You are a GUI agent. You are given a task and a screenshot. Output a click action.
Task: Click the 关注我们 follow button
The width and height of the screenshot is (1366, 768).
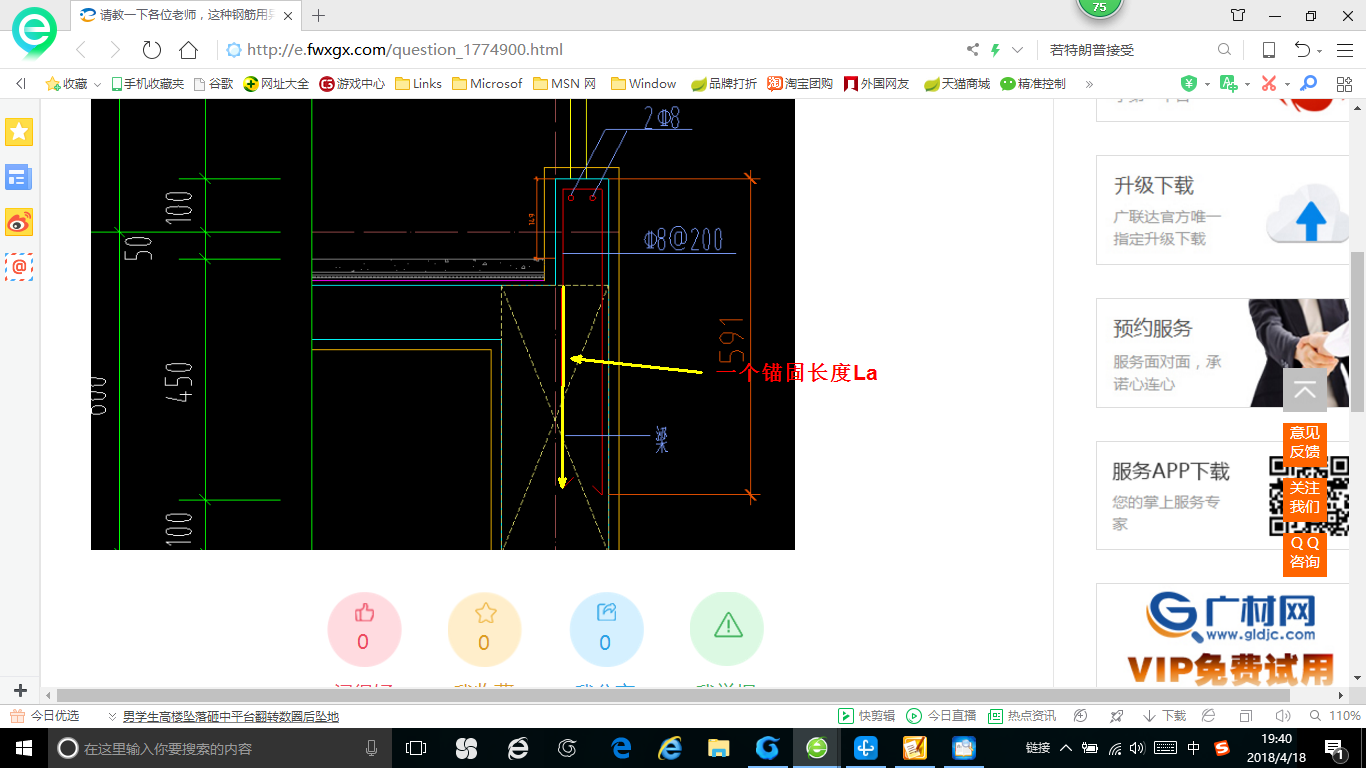point(1305,498)
